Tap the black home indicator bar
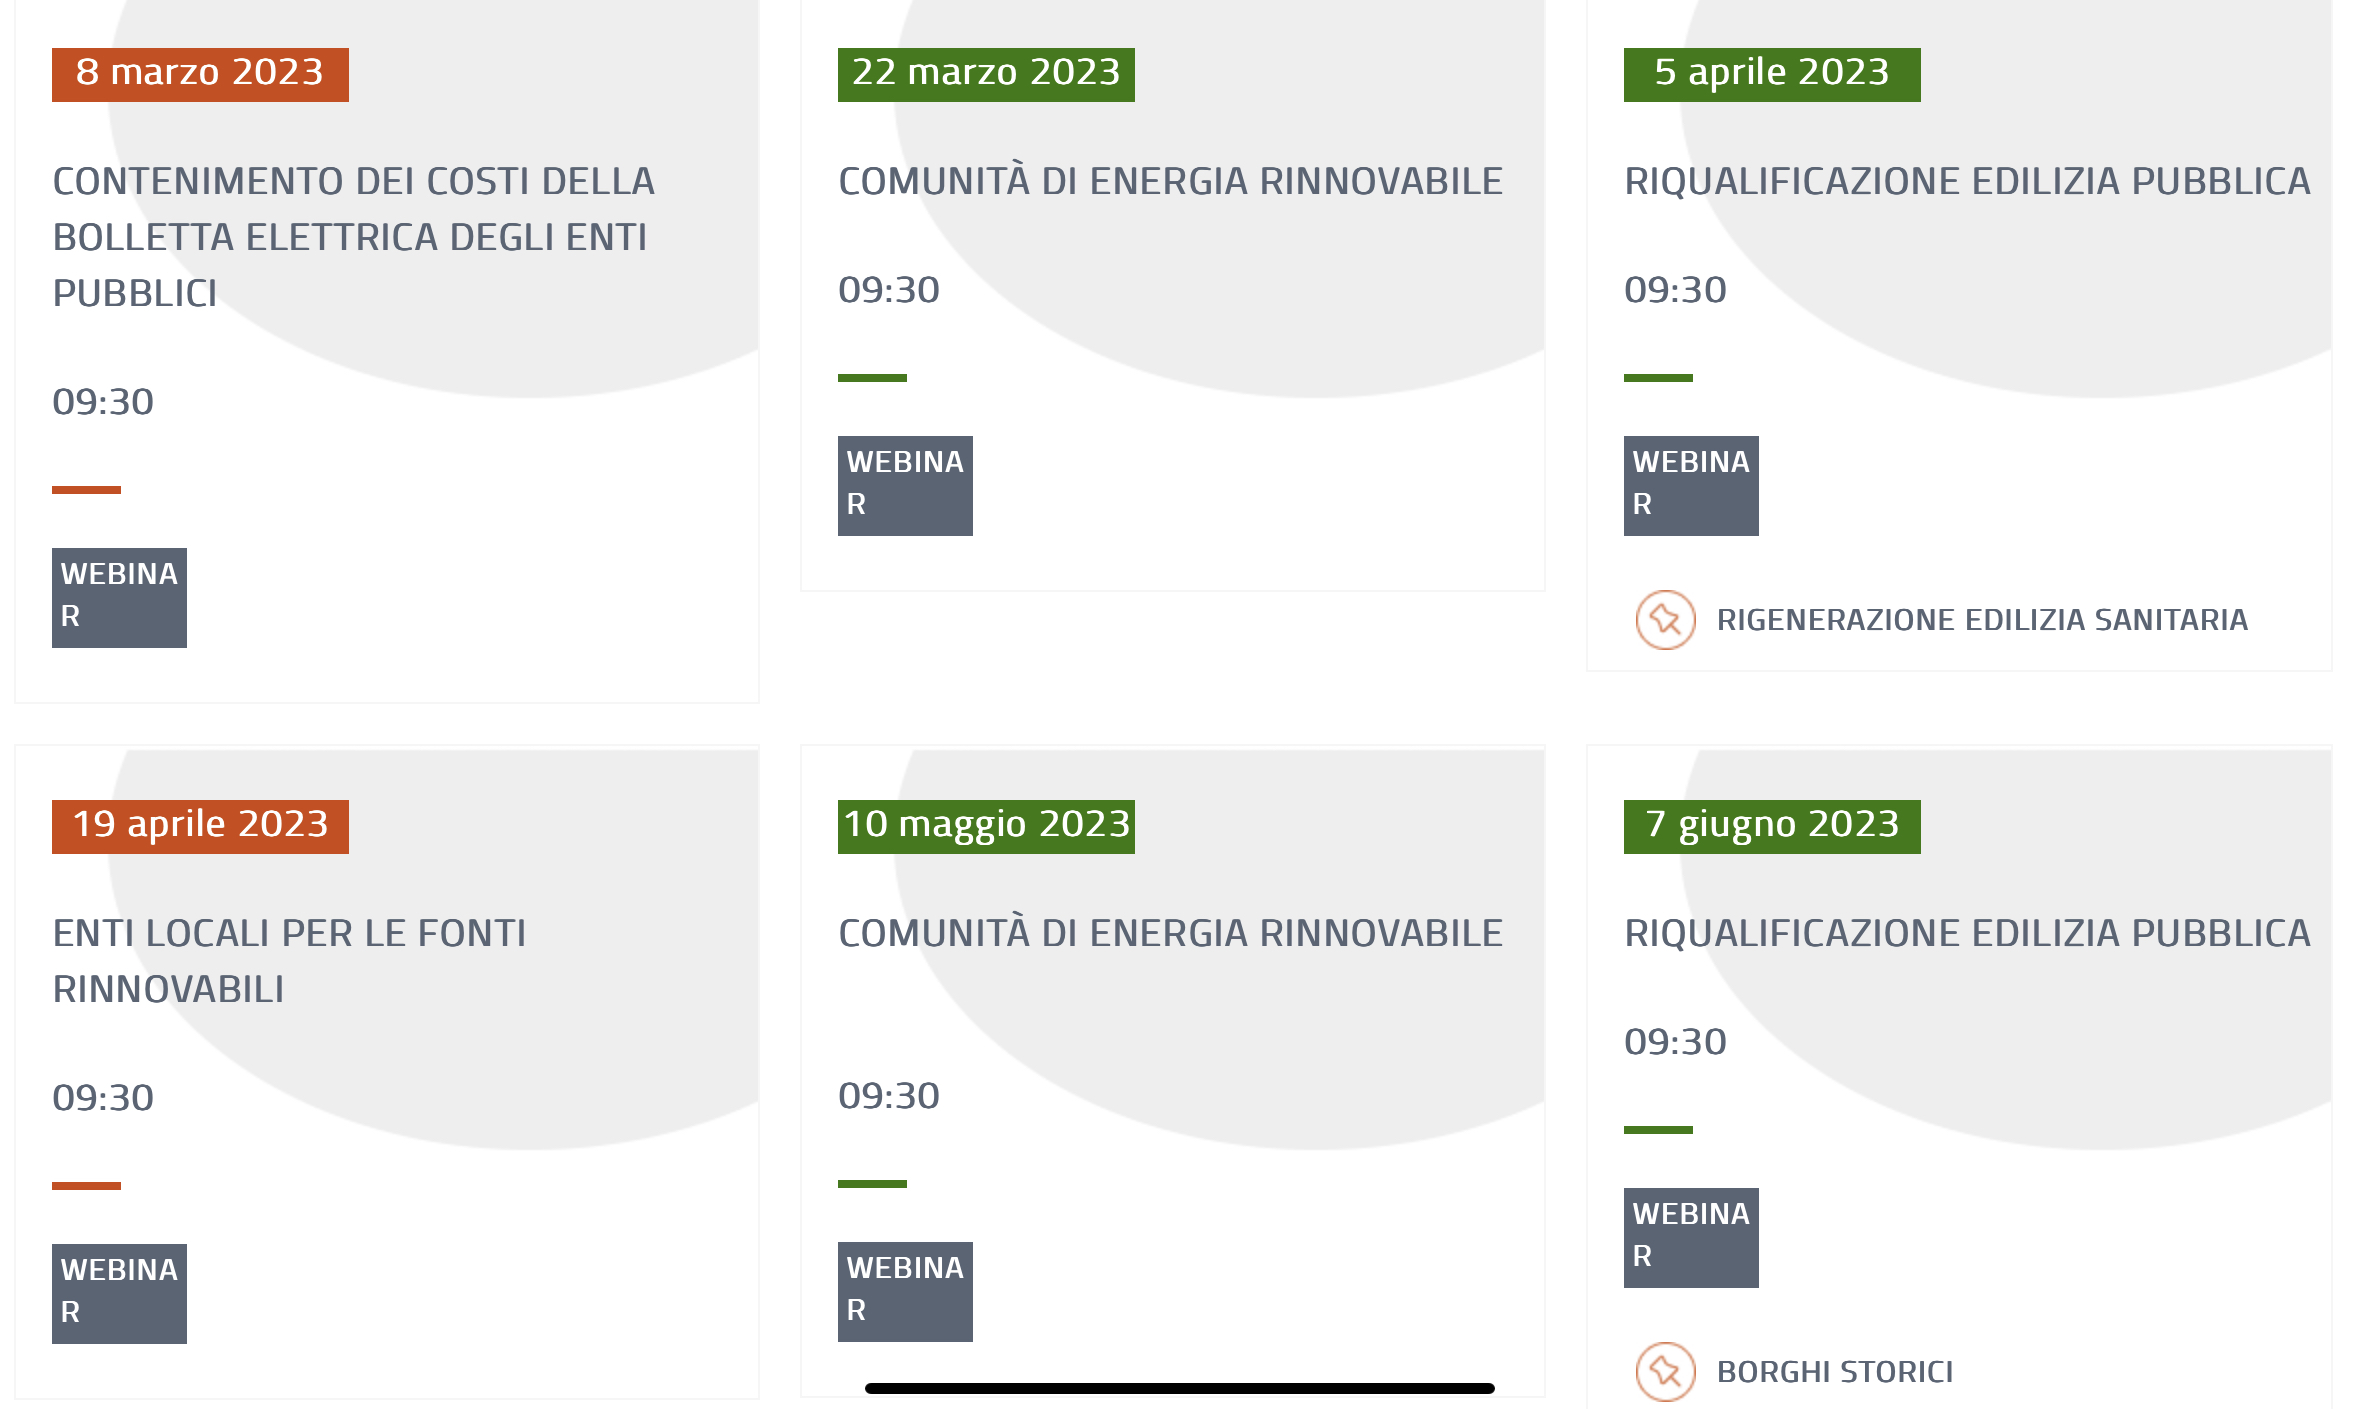2360x1409 pixels. point(1179,1388)
